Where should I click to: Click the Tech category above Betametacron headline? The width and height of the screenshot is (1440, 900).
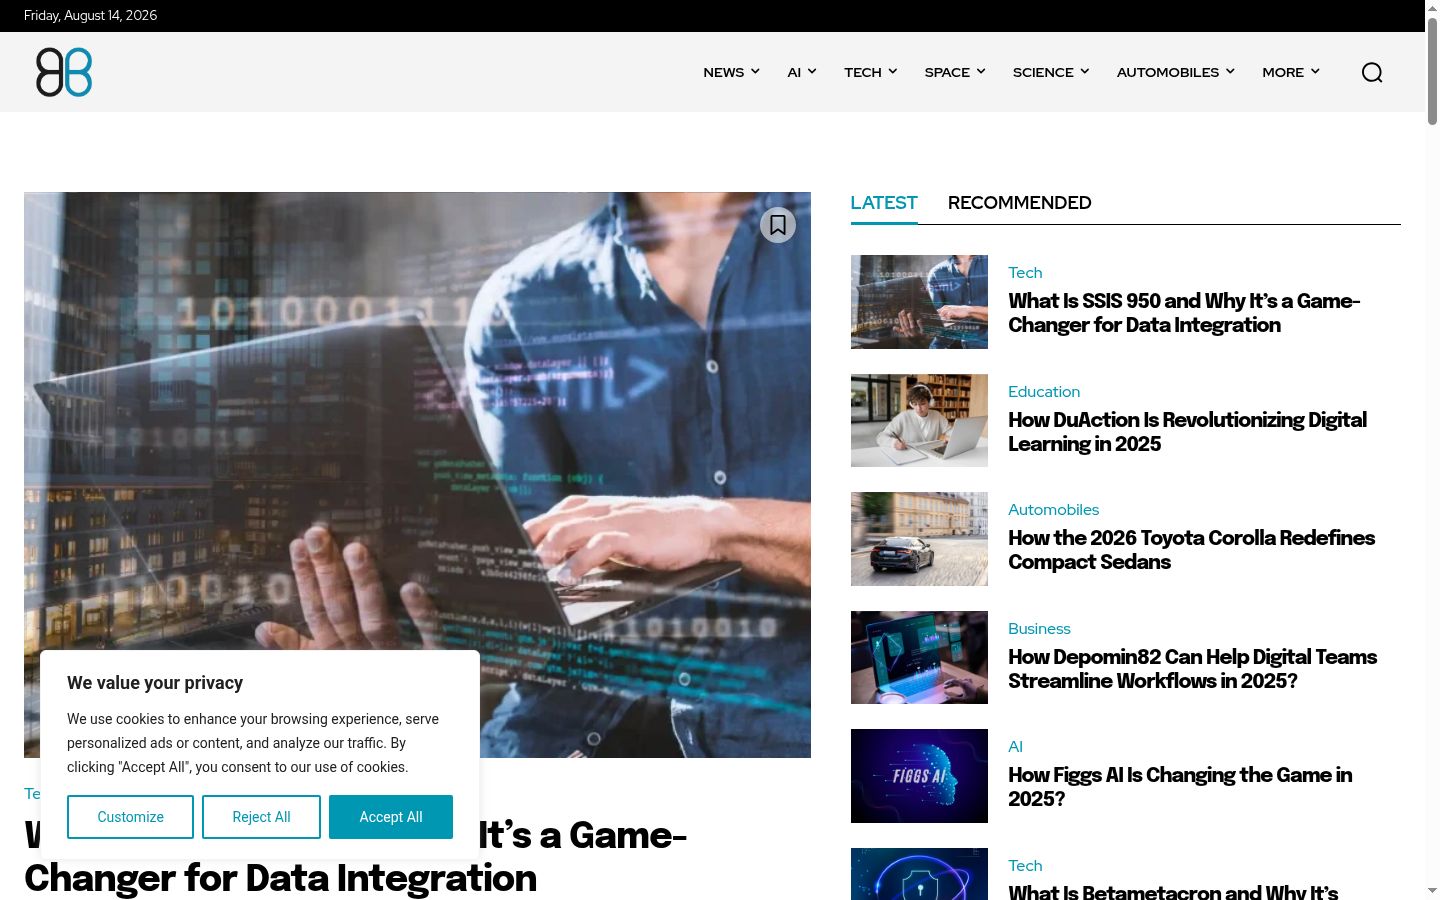pyautogui.click(x=1025, y=866)
